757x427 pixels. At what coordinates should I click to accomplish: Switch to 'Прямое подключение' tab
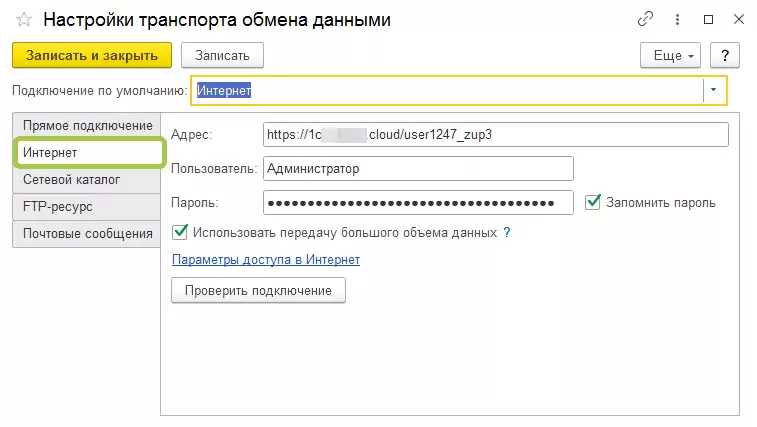87,126
